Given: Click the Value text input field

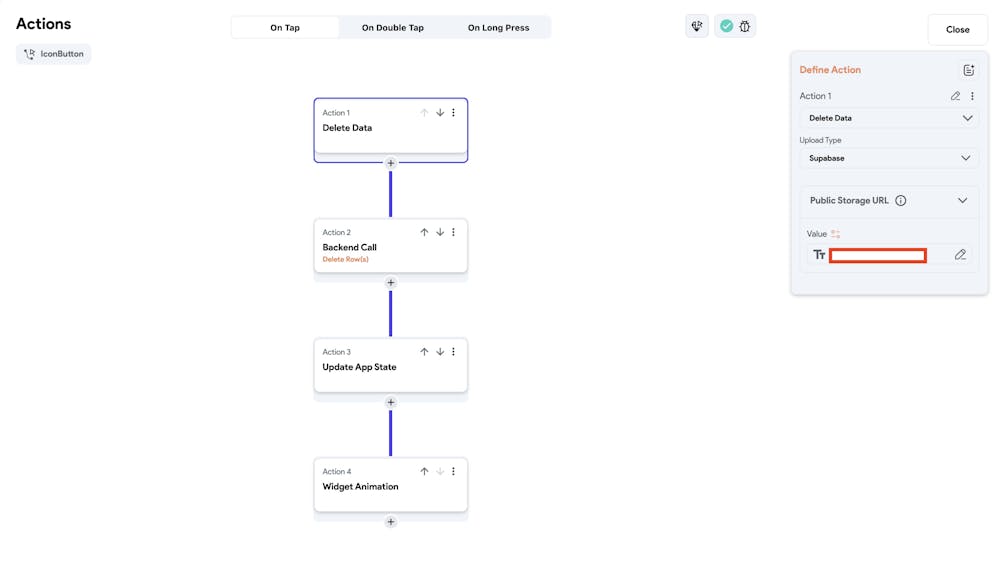Looking at the screenshot, I should 878,255.
